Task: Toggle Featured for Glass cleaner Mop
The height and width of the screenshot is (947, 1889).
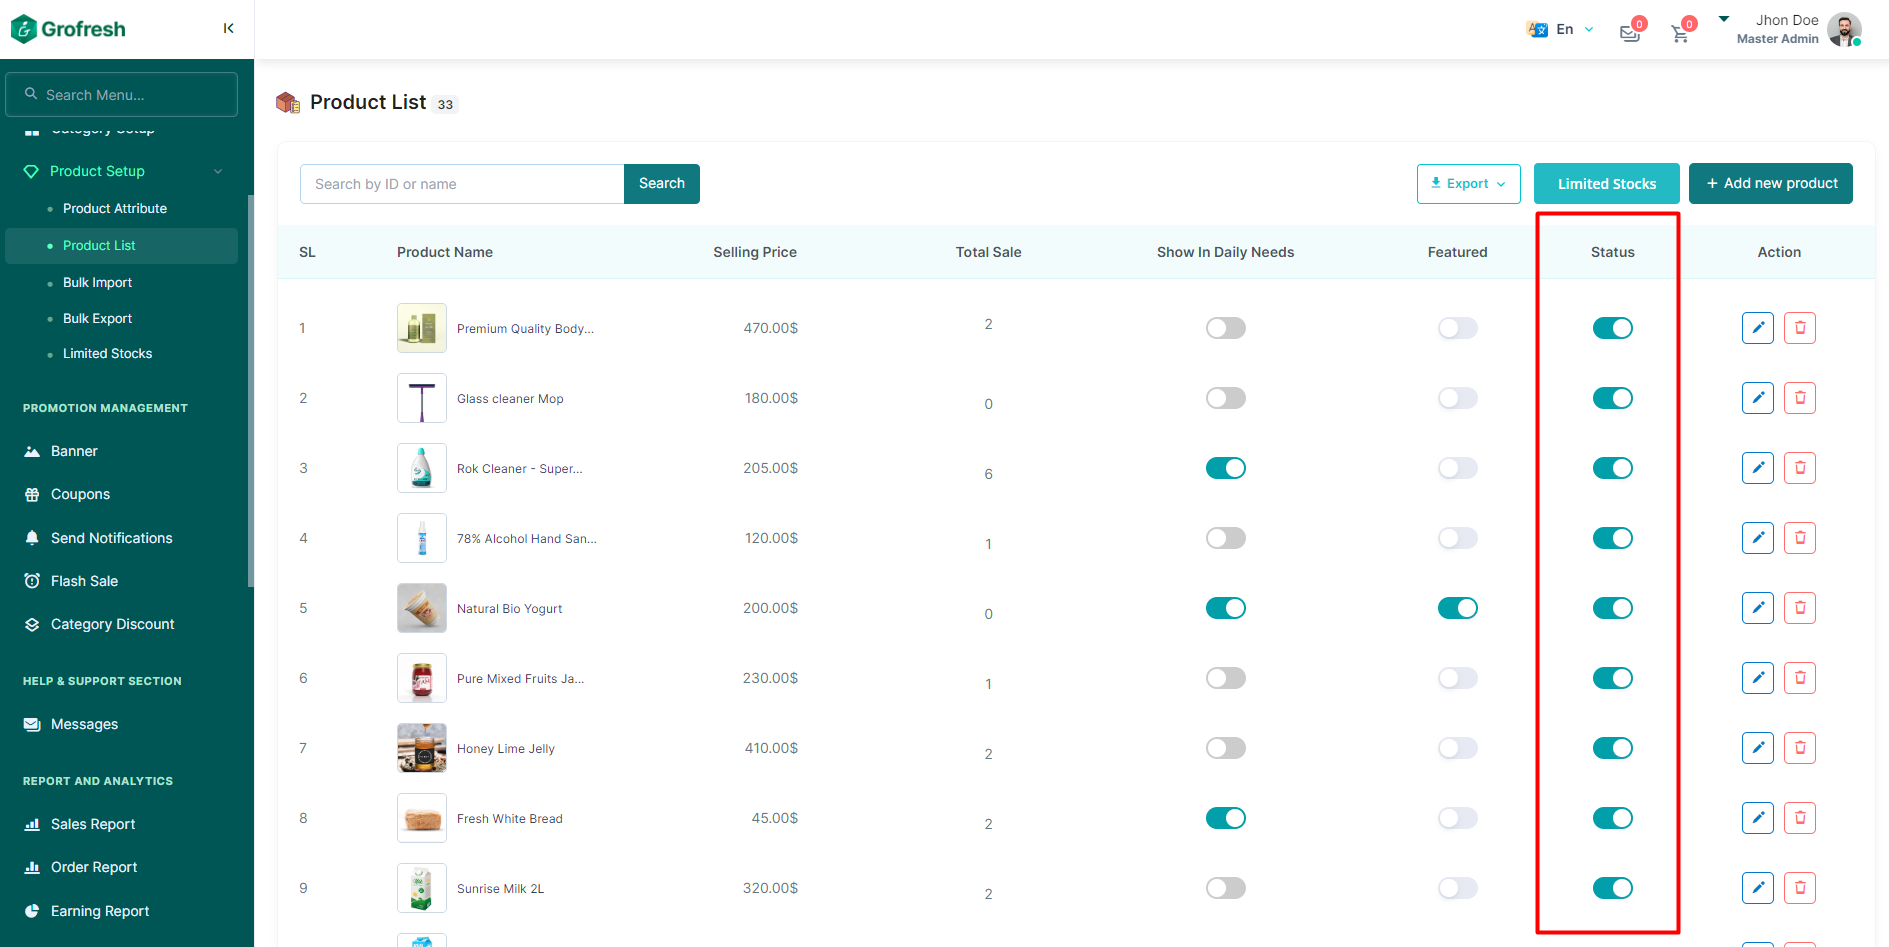Action: pyautogui.click(x=1458, y=398)
